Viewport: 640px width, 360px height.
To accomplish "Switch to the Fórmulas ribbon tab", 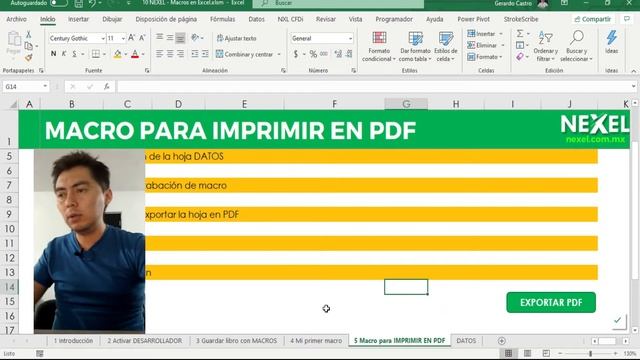I will [222, 19].
